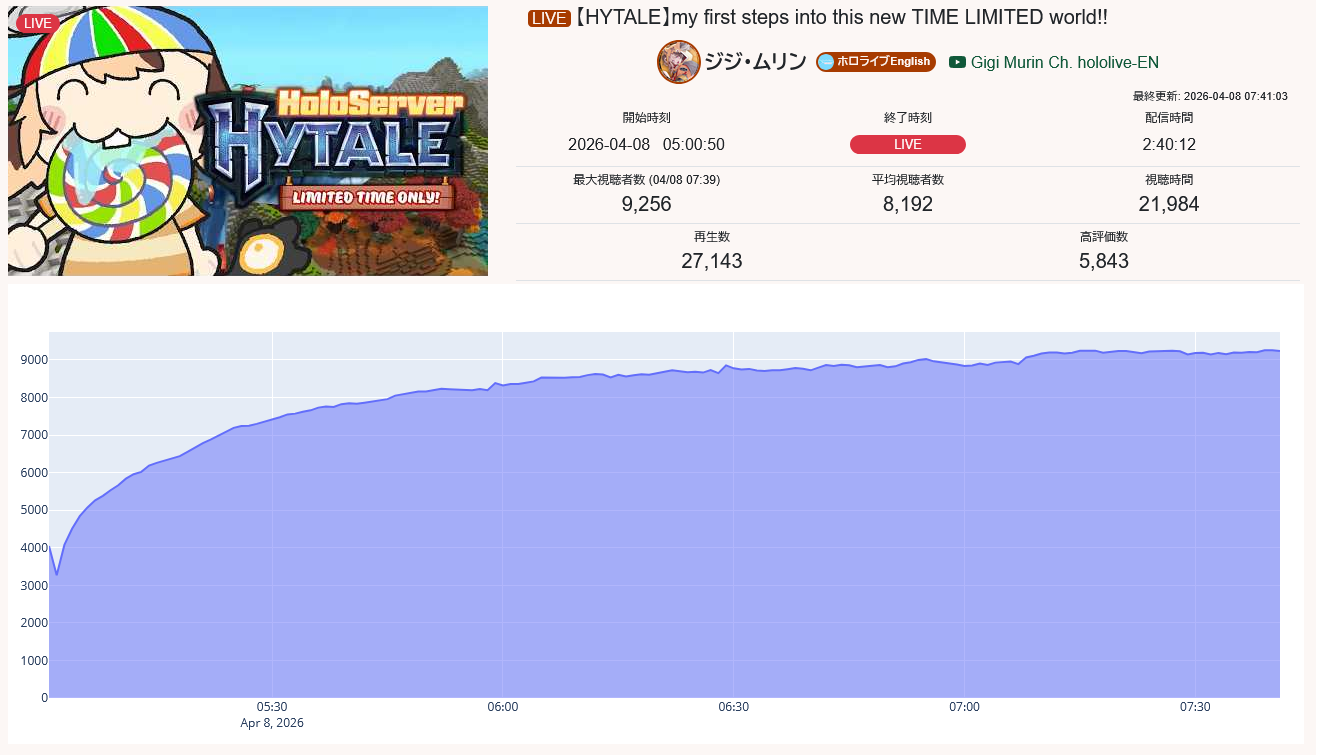The height and width of the screenshot is (755, 1321).
Task: Click the 配信時間 label
Action: (1169, 118)
